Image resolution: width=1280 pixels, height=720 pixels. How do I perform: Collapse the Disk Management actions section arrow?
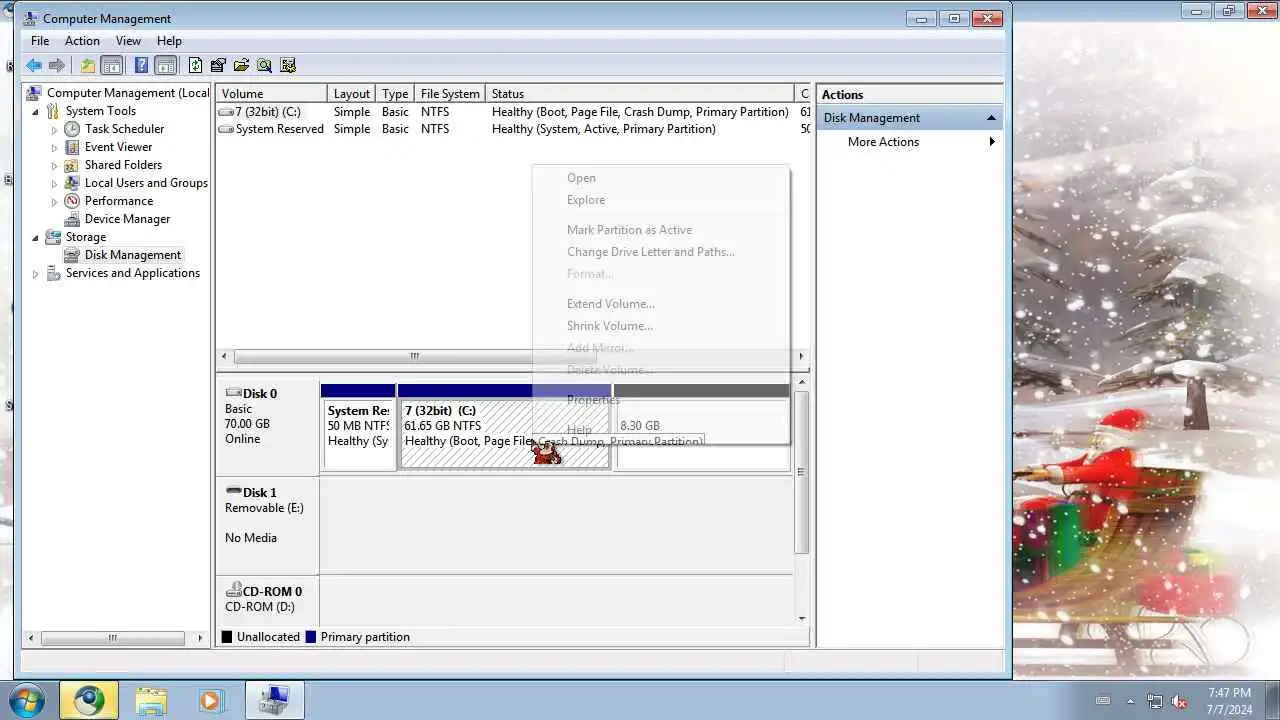pos(991,118)
